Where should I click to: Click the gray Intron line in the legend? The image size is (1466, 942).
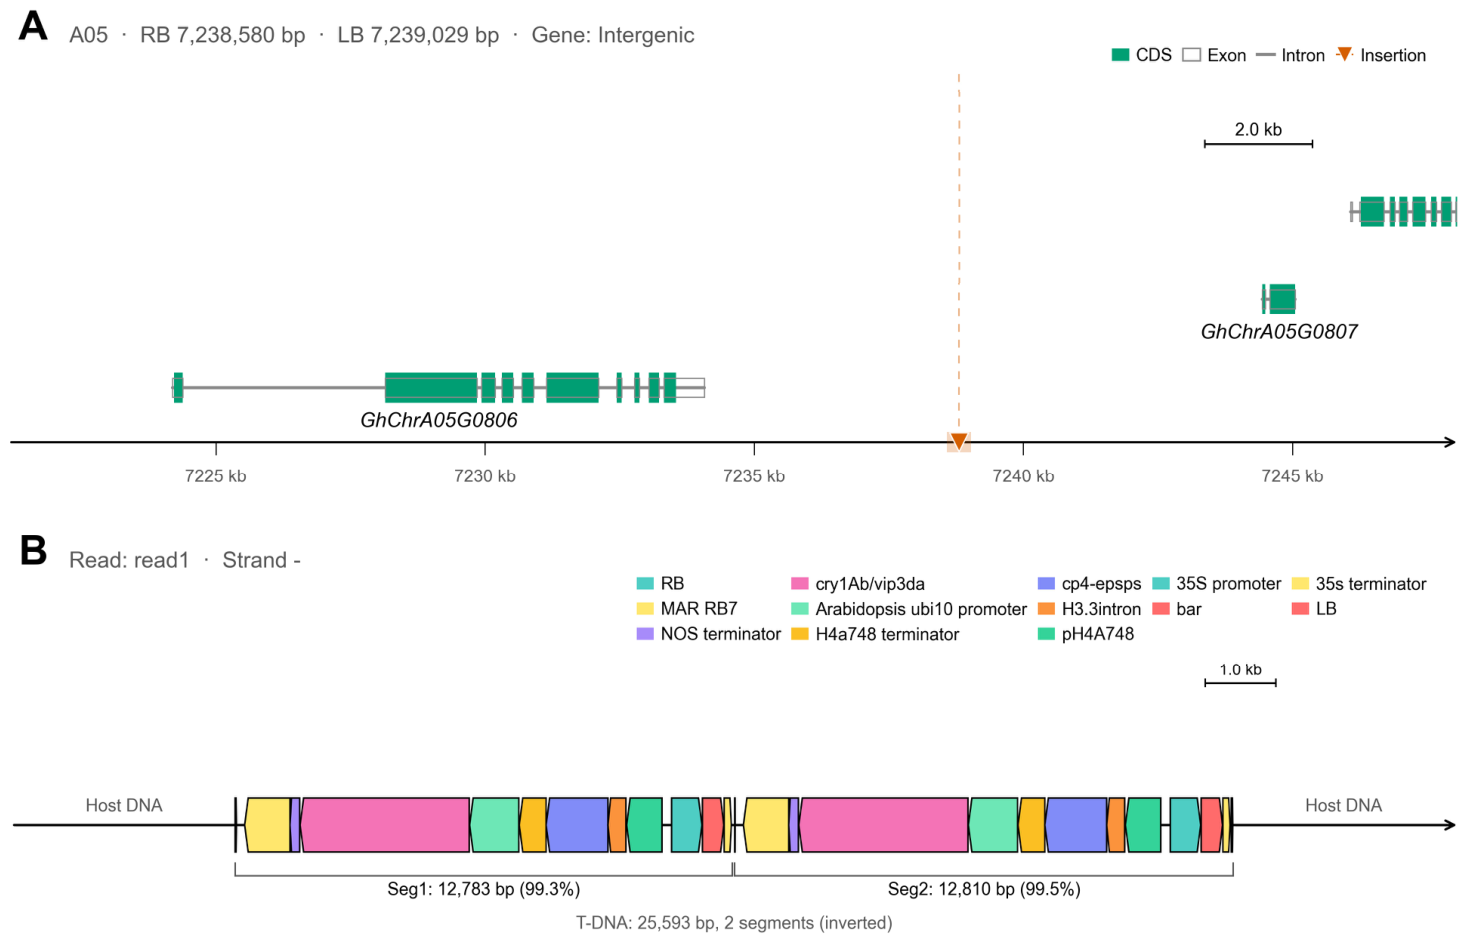click(1266, 55)
